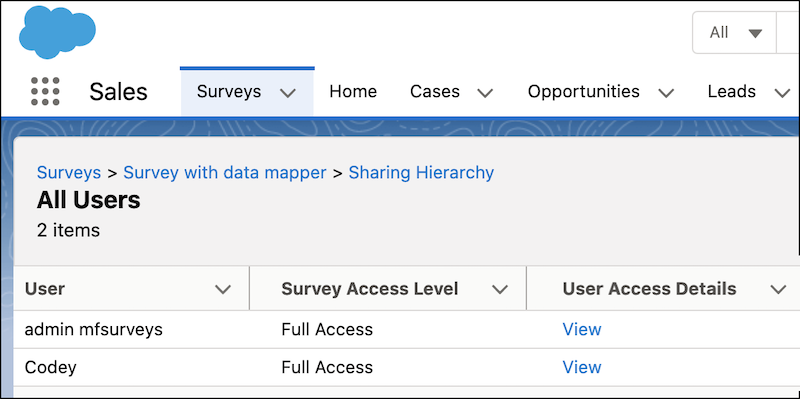This screenshot has width=800, height=399.
Task: Select the admin mfsurveys user cell
Action: [x=93, y=329]
